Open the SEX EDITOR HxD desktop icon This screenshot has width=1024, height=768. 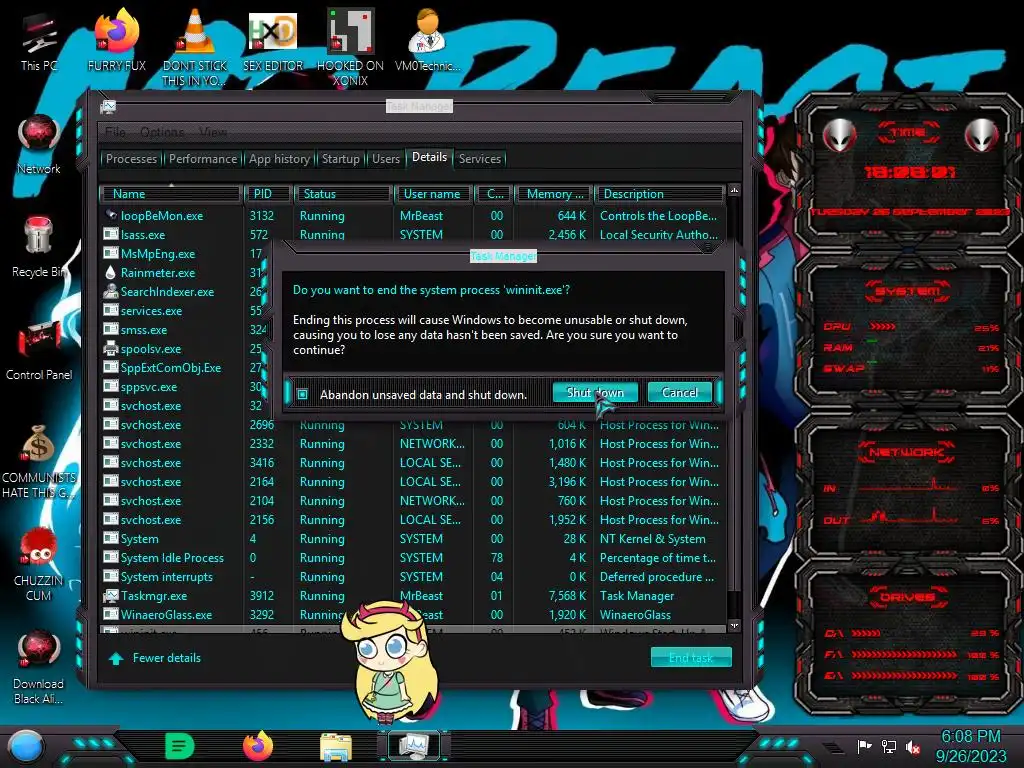(273, 43)
